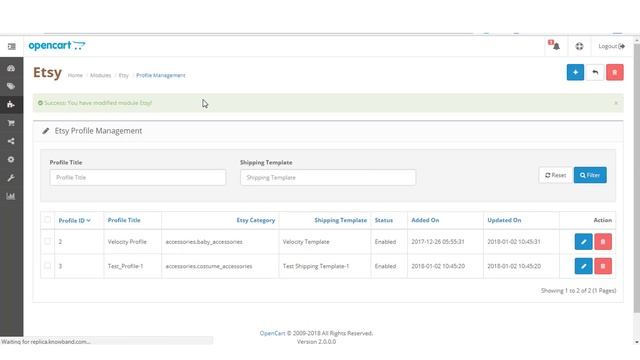Click '2018-01-02 10:45:31' updated date
The image size is (640, 360).
point(514,242)
